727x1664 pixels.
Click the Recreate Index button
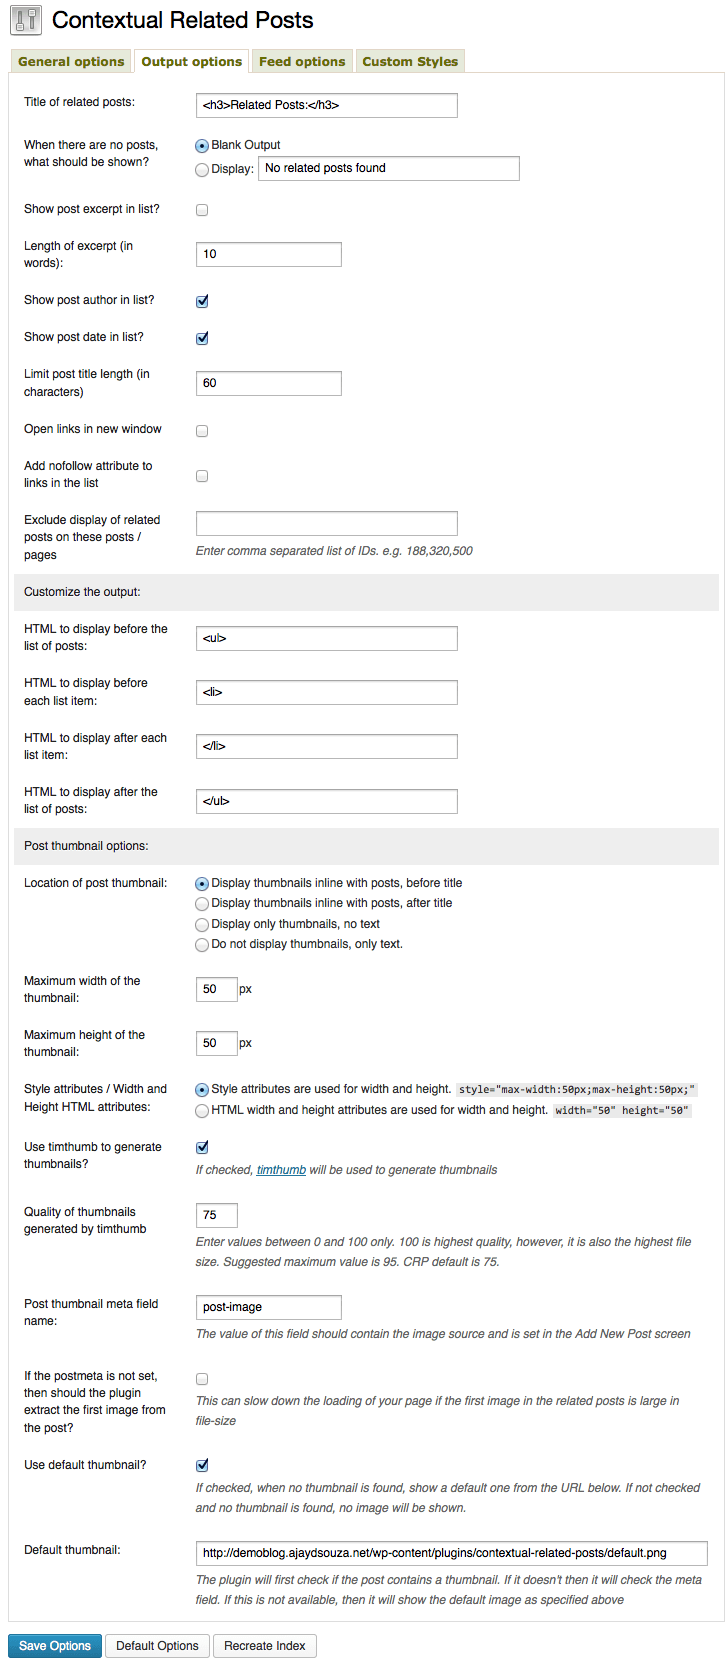tap(265, 1646)
